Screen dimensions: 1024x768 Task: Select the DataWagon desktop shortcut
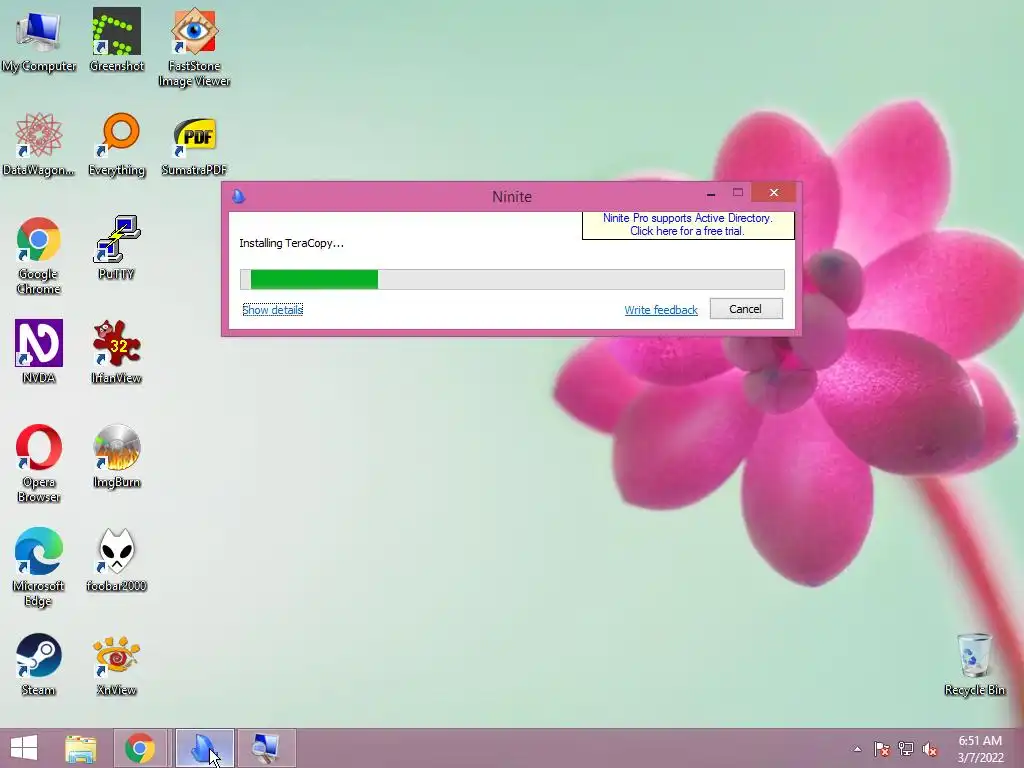(x=39, y=144)
